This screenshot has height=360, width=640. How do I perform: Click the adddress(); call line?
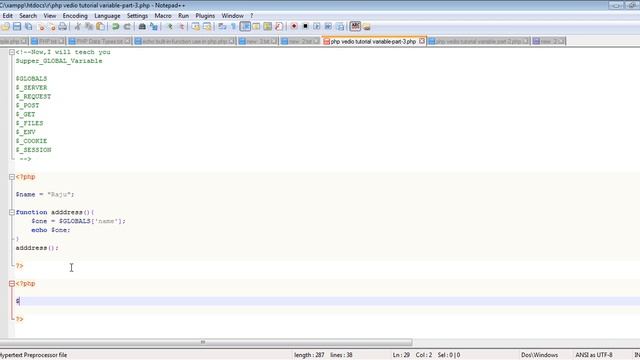[x=37, y=248]
